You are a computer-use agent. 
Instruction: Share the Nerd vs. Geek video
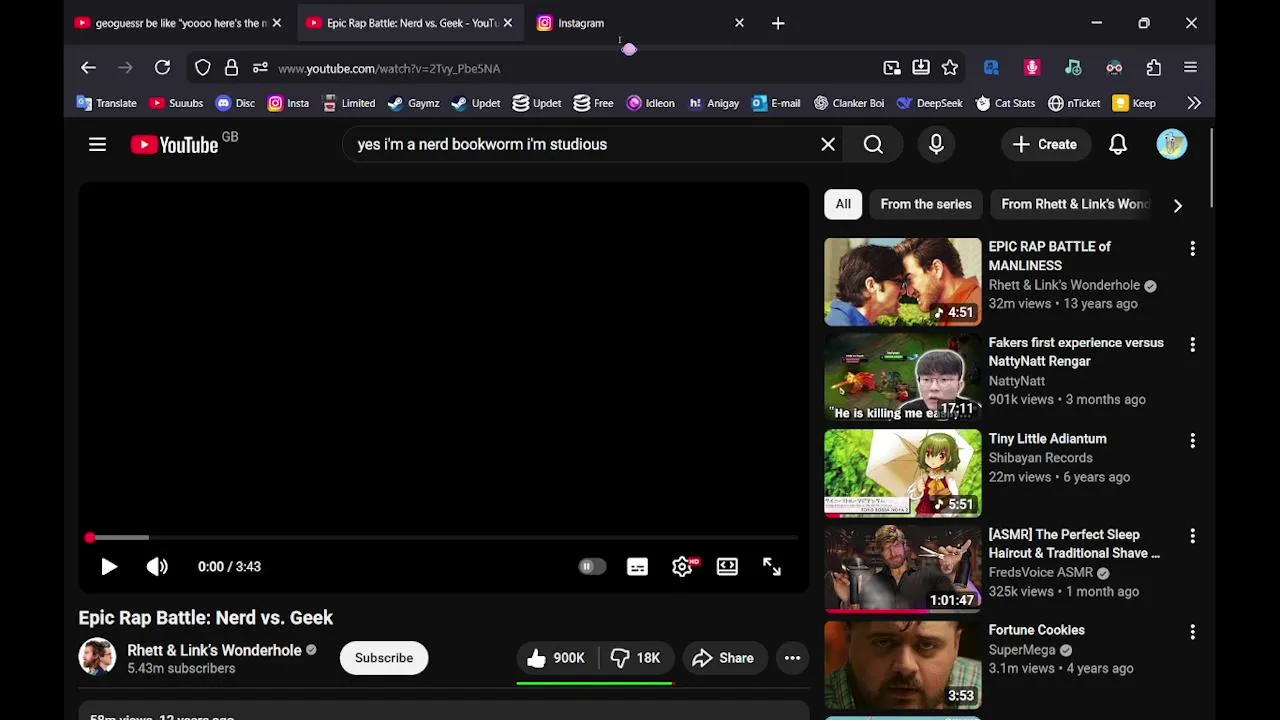click(x=723, y=658)
